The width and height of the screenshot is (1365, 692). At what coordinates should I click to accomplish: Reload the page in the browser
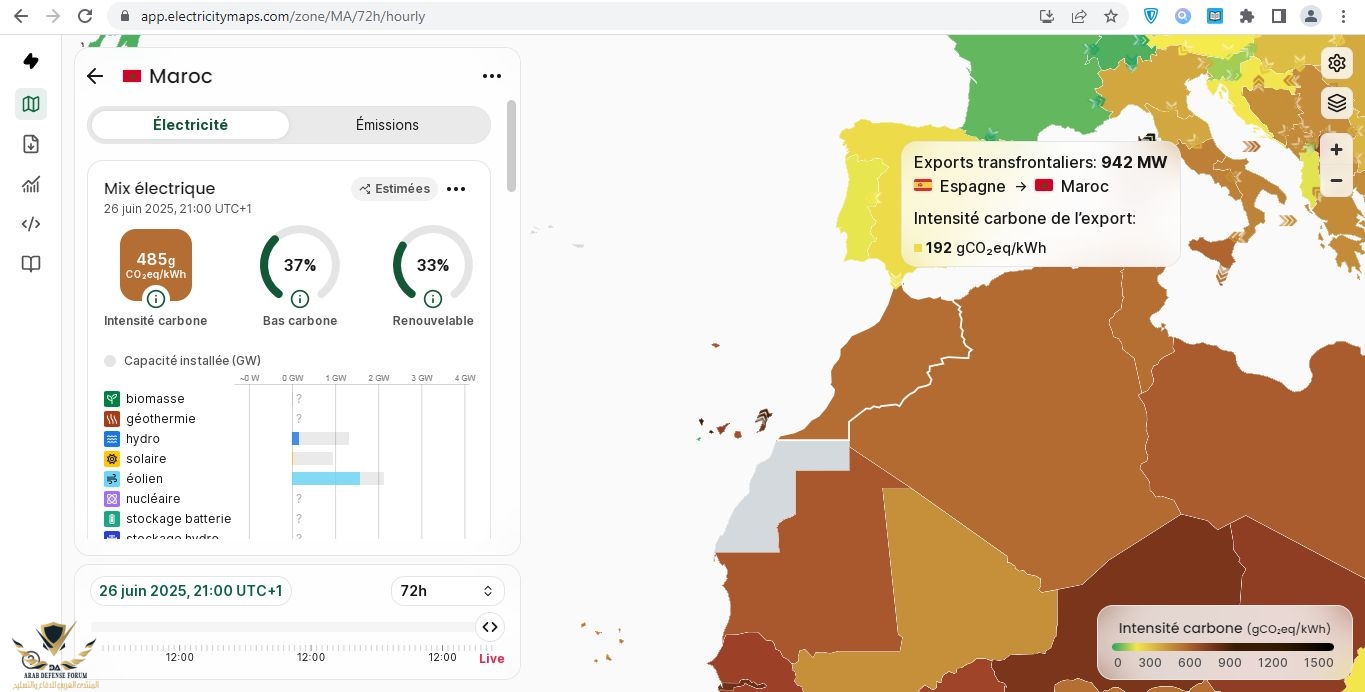(x=85, y=16)
